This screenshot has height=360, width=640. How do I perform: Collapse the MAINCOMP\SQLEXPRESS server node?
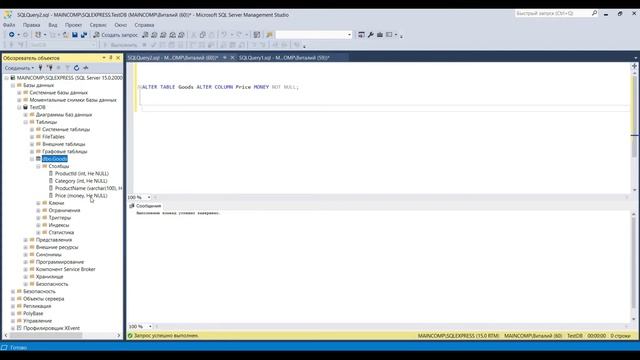[x=7, y=78]
